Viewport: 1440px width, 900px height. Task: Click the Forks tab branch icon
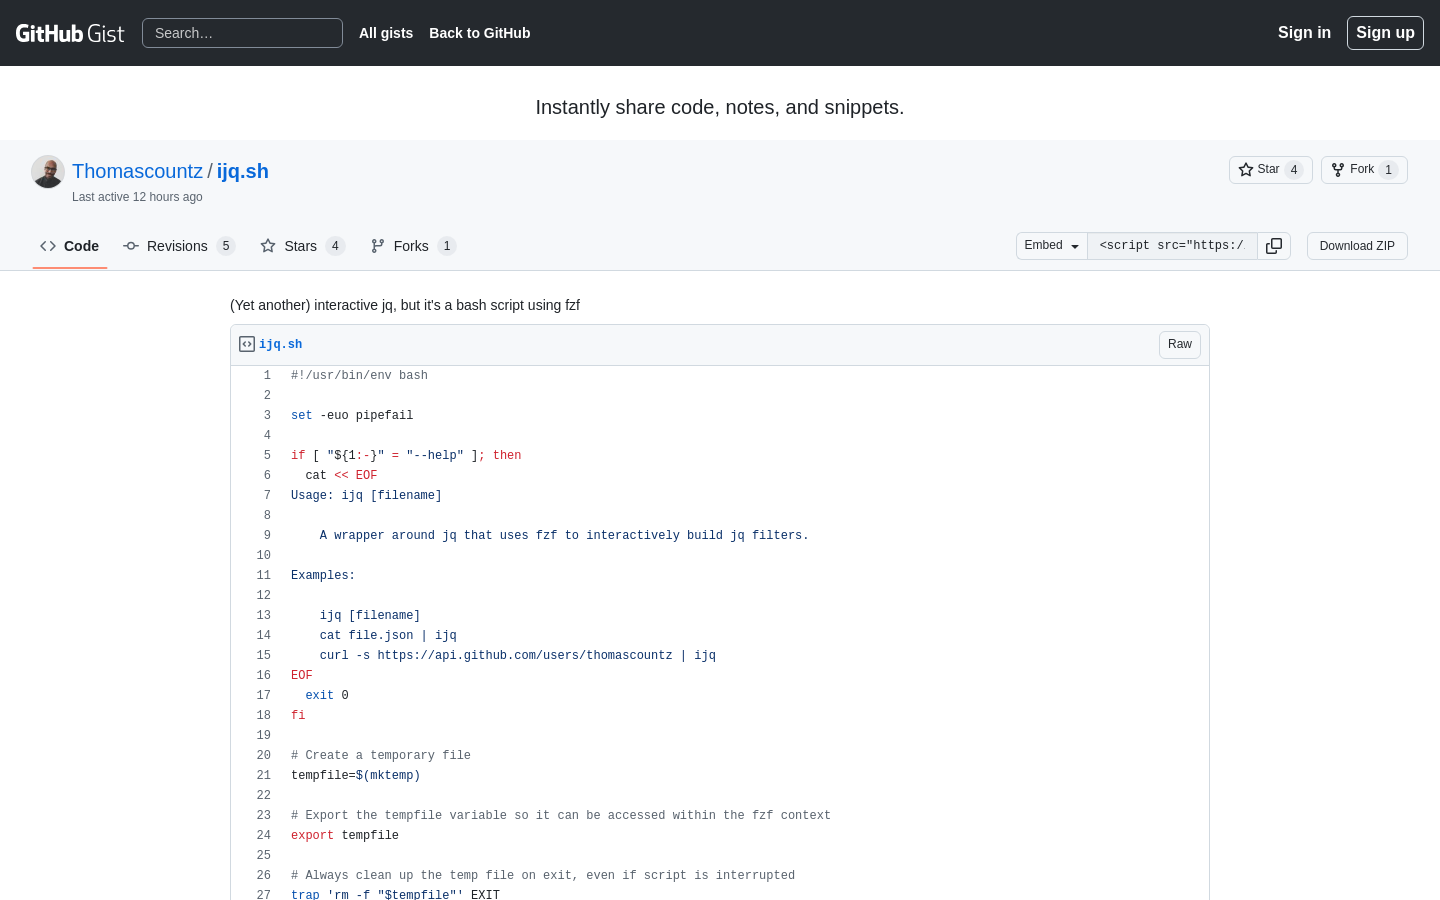378,246
